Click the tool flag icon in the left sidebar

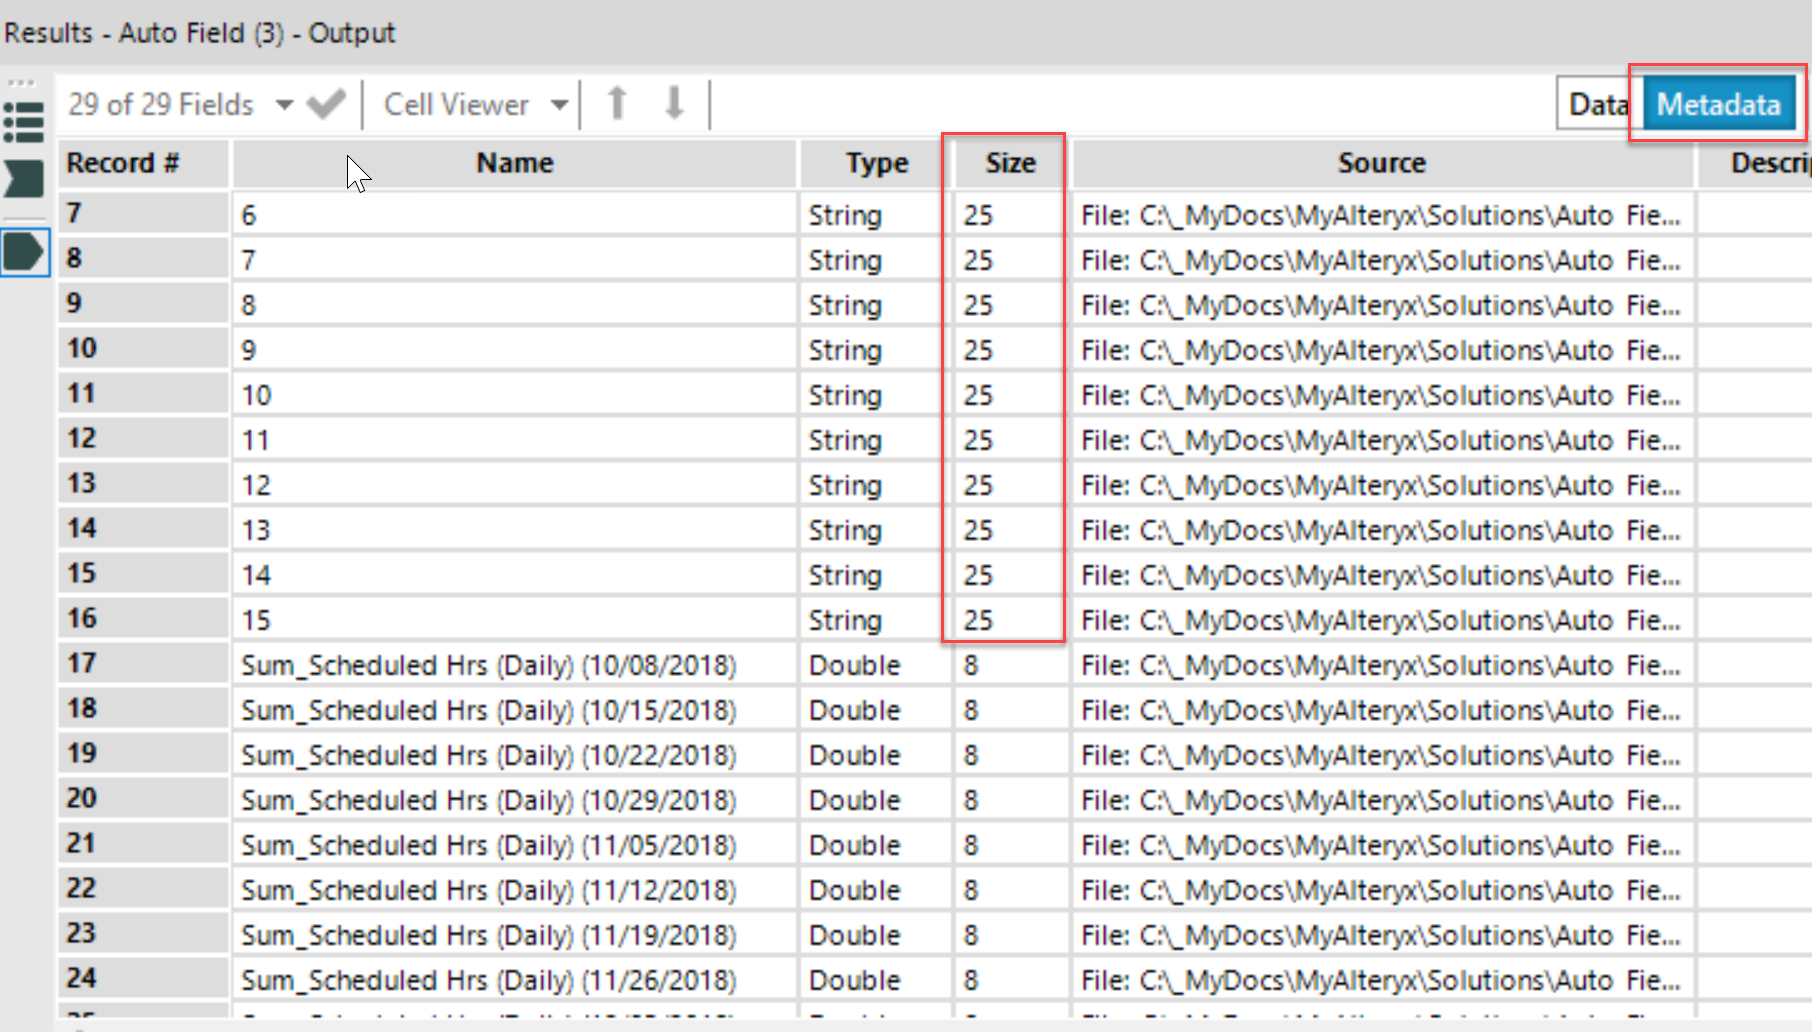click(22, 178)
